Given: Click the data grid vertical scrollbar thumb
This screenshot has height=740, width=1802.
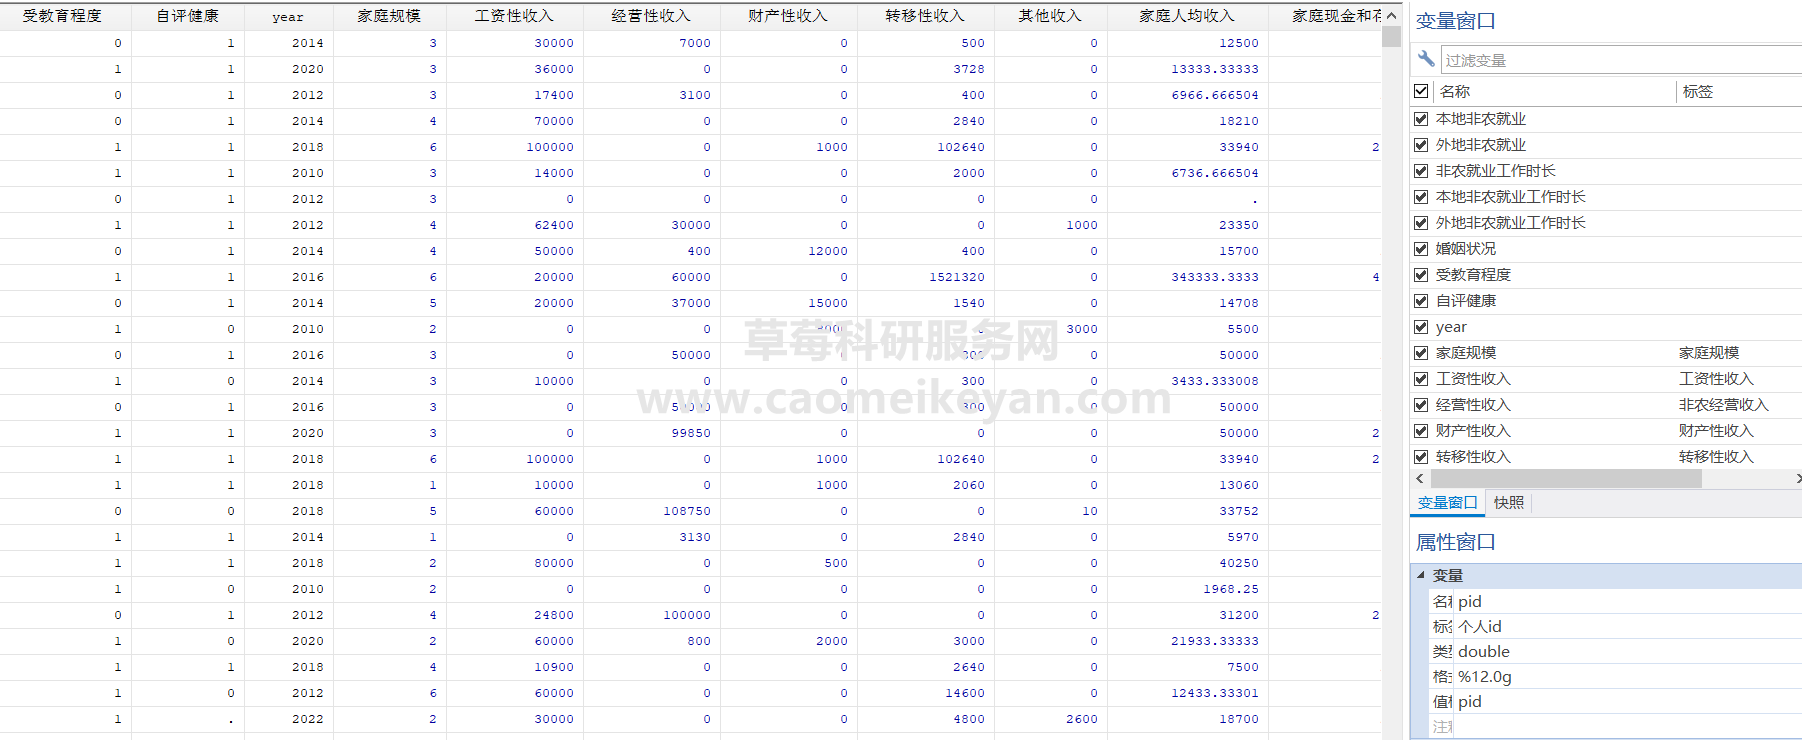Looking at the screenshot, I should coord(1391,37).
